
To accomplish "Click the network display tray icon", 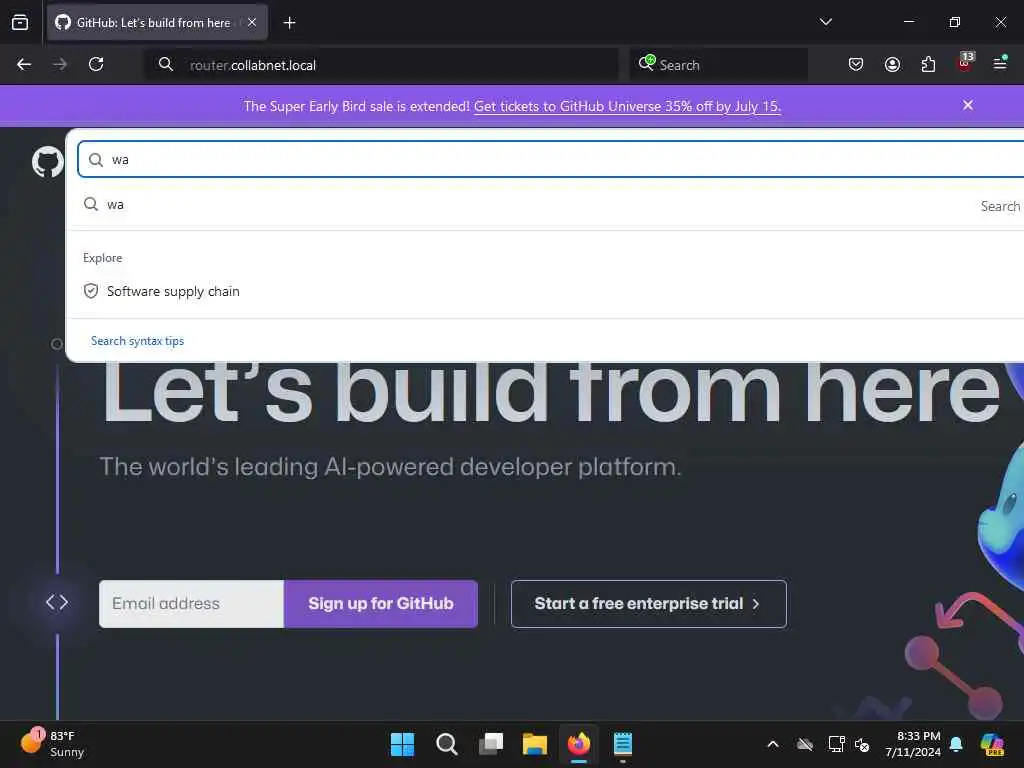I will coord(836,744).
